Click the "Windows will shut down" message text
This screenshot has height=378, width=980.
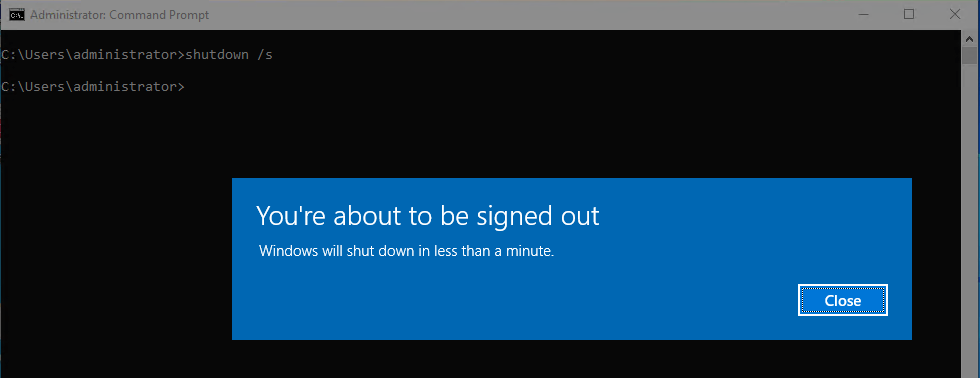pos(406,252)
